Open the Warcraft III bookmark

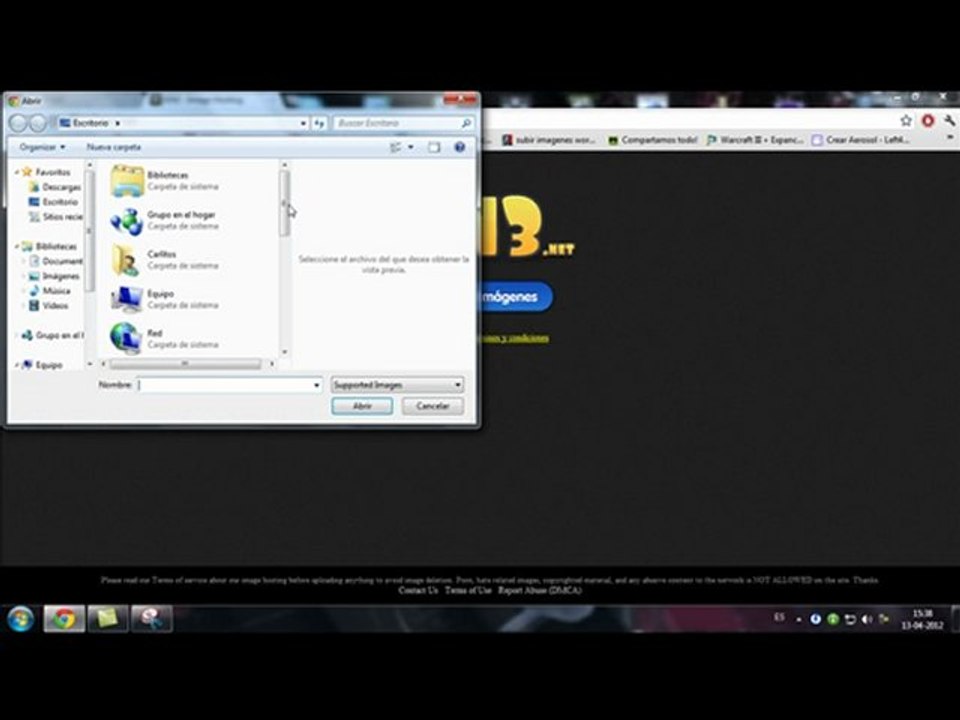[755, 140]
